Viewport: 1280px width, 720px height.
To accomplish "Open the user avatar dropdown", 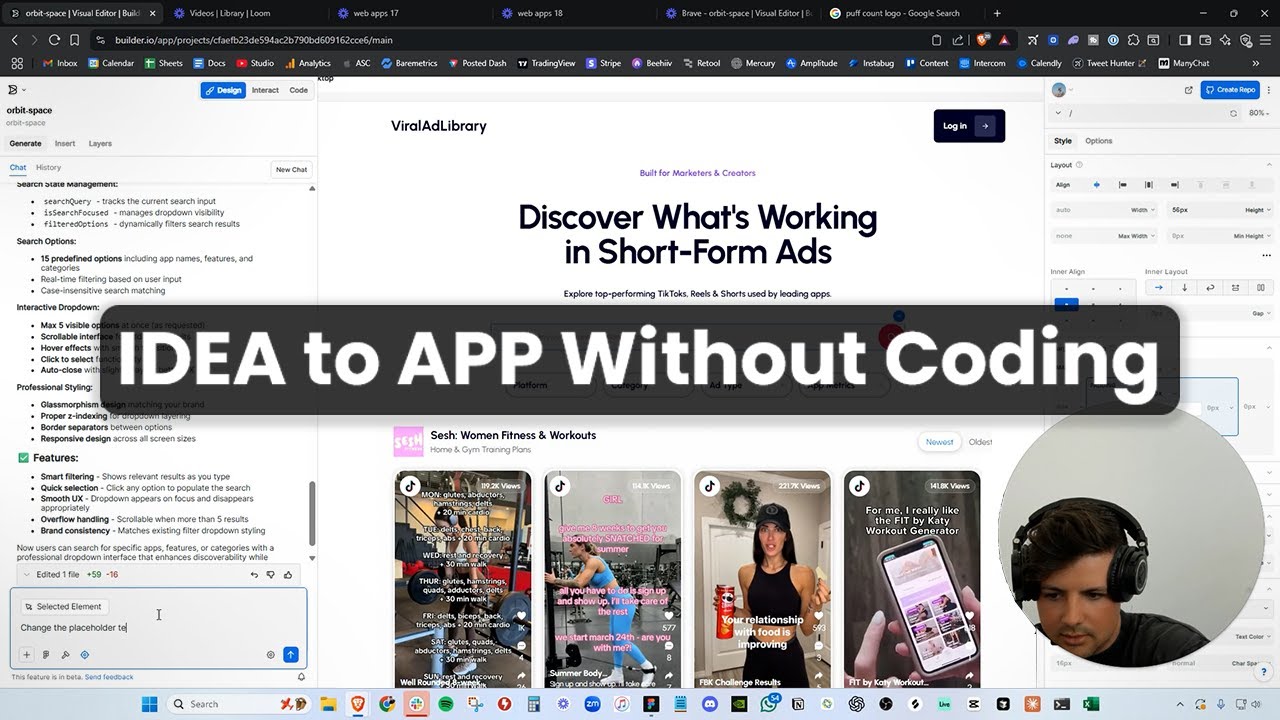I will 1064,90.
